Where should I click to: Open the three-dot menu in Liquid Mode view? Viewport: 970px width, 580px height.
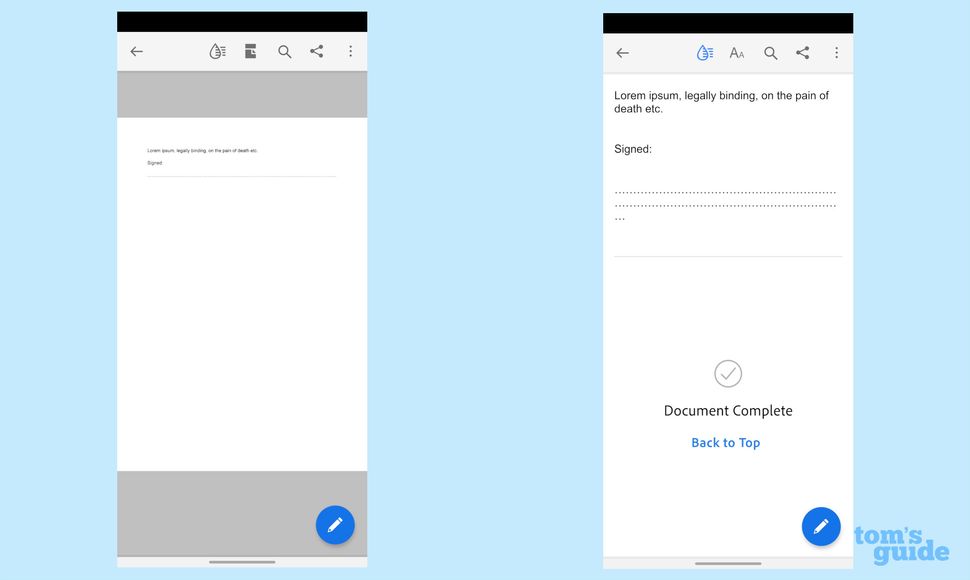[x=837, y=52]
